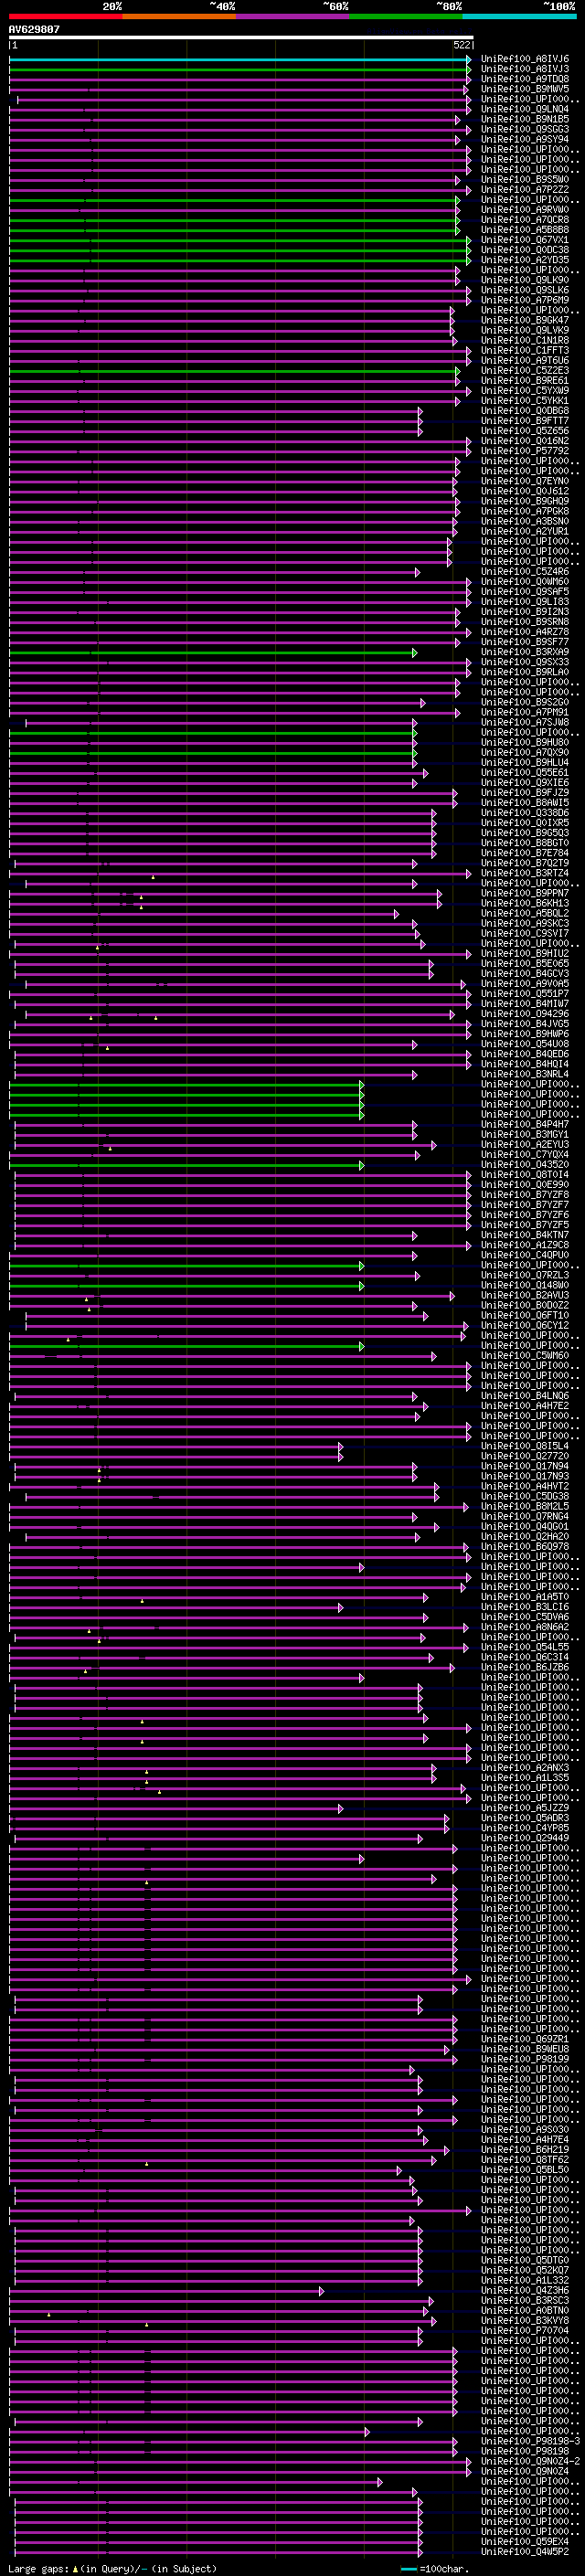Click the short purple bar for UniRef100_Q4Z3H6
585x2576 pixels.
[x=166, y=2290]
